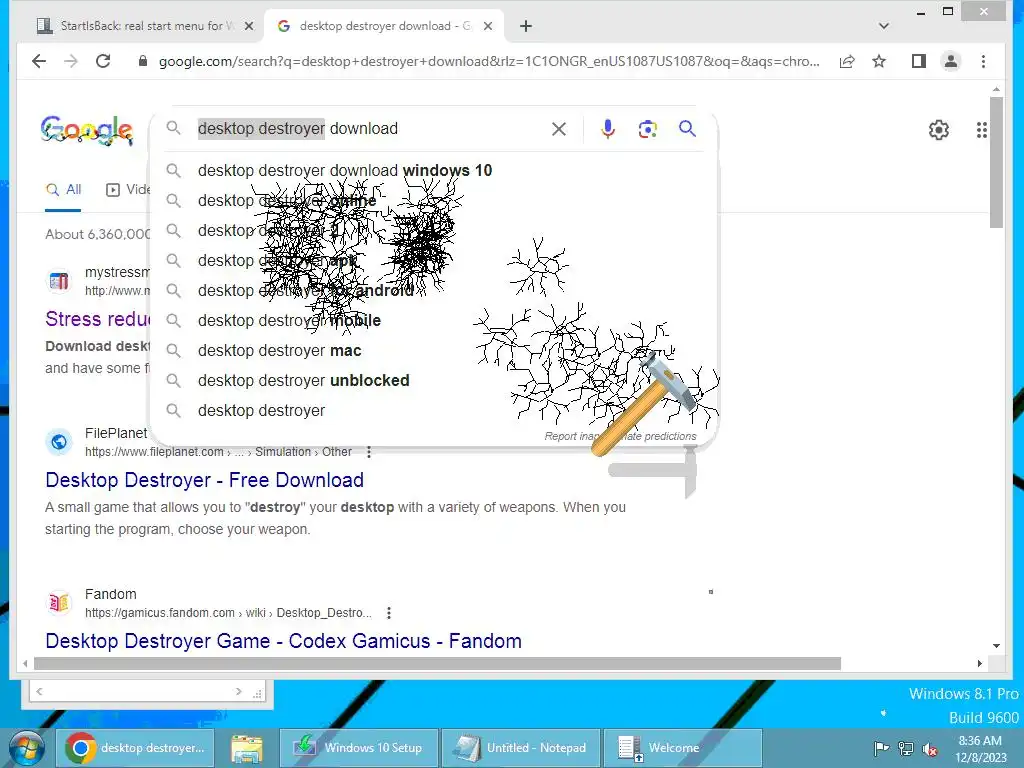This screenshot has width=1024, height=768.
Task: Open more options for Fandom result
Action: 389,613
